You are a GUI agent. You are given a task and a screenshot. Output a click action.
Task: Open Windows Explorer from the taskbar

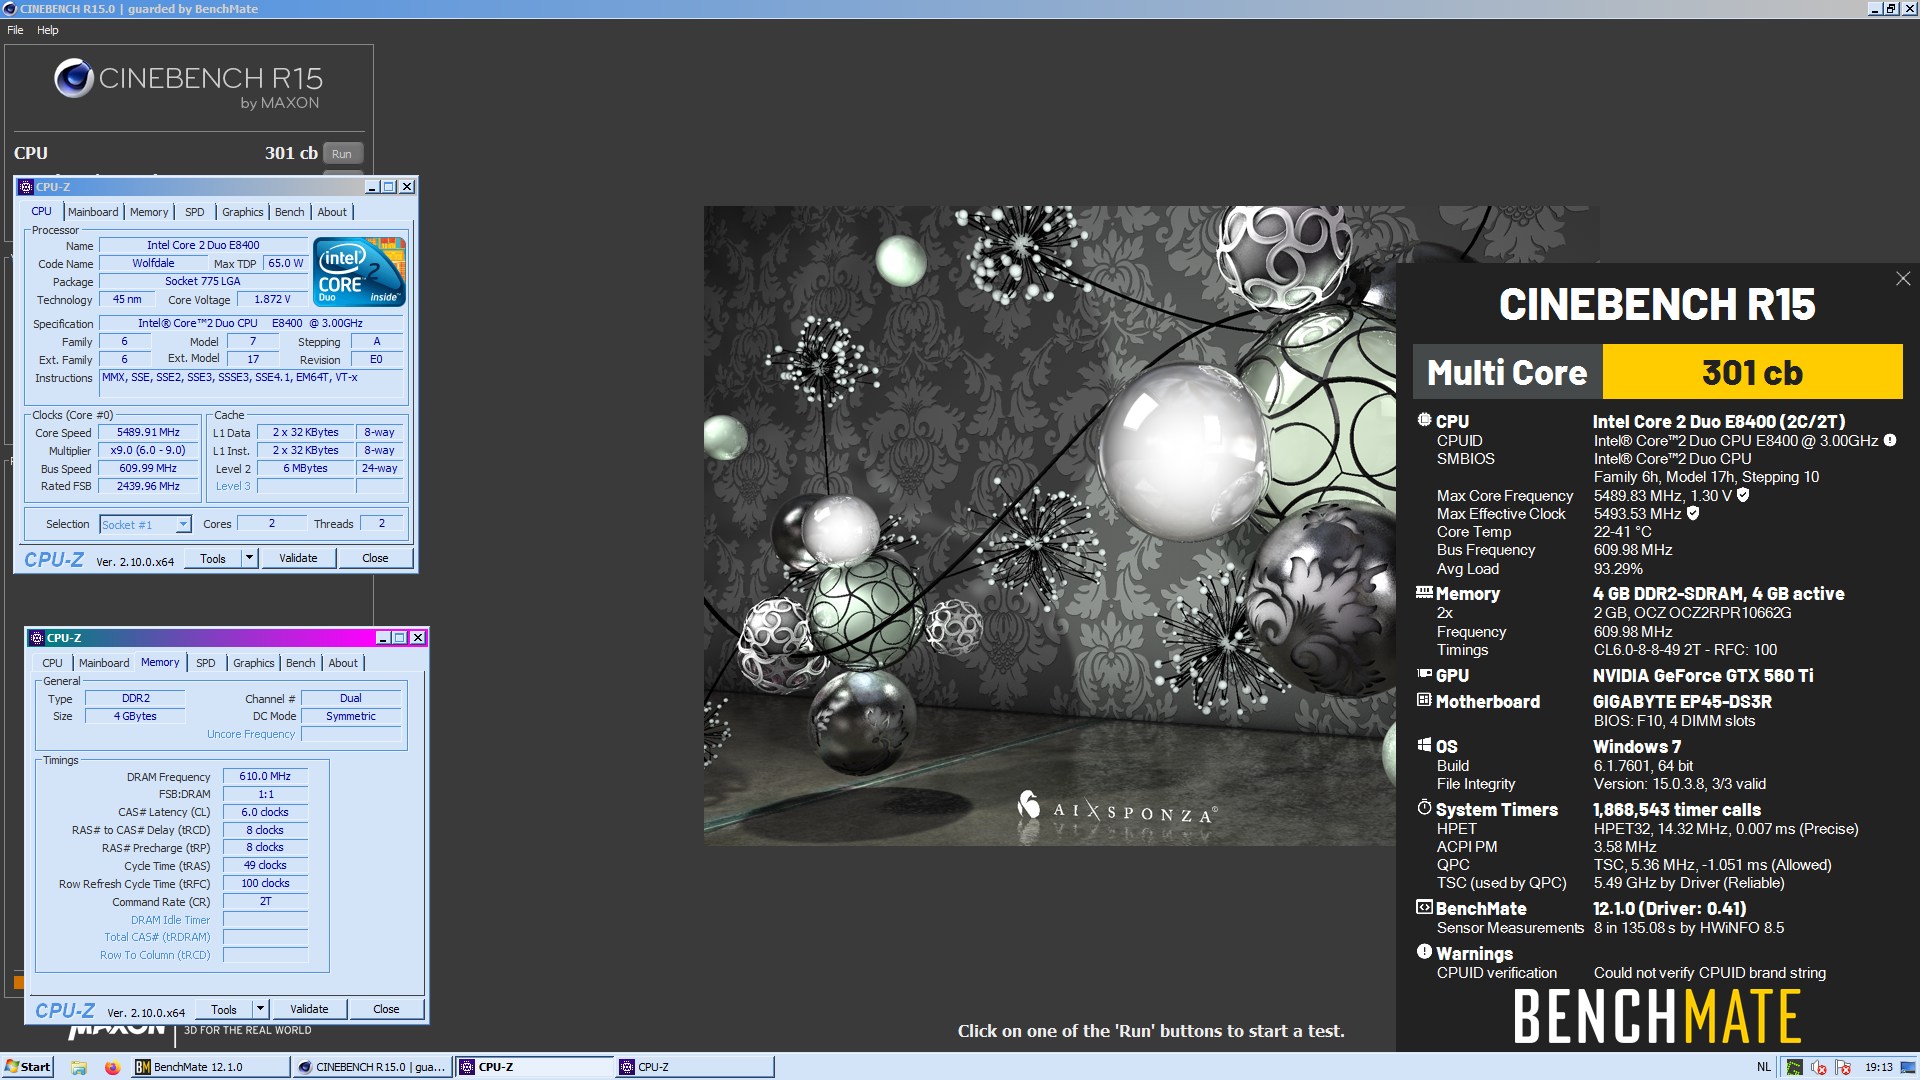pyautogui.click(x=79, y=1067)
